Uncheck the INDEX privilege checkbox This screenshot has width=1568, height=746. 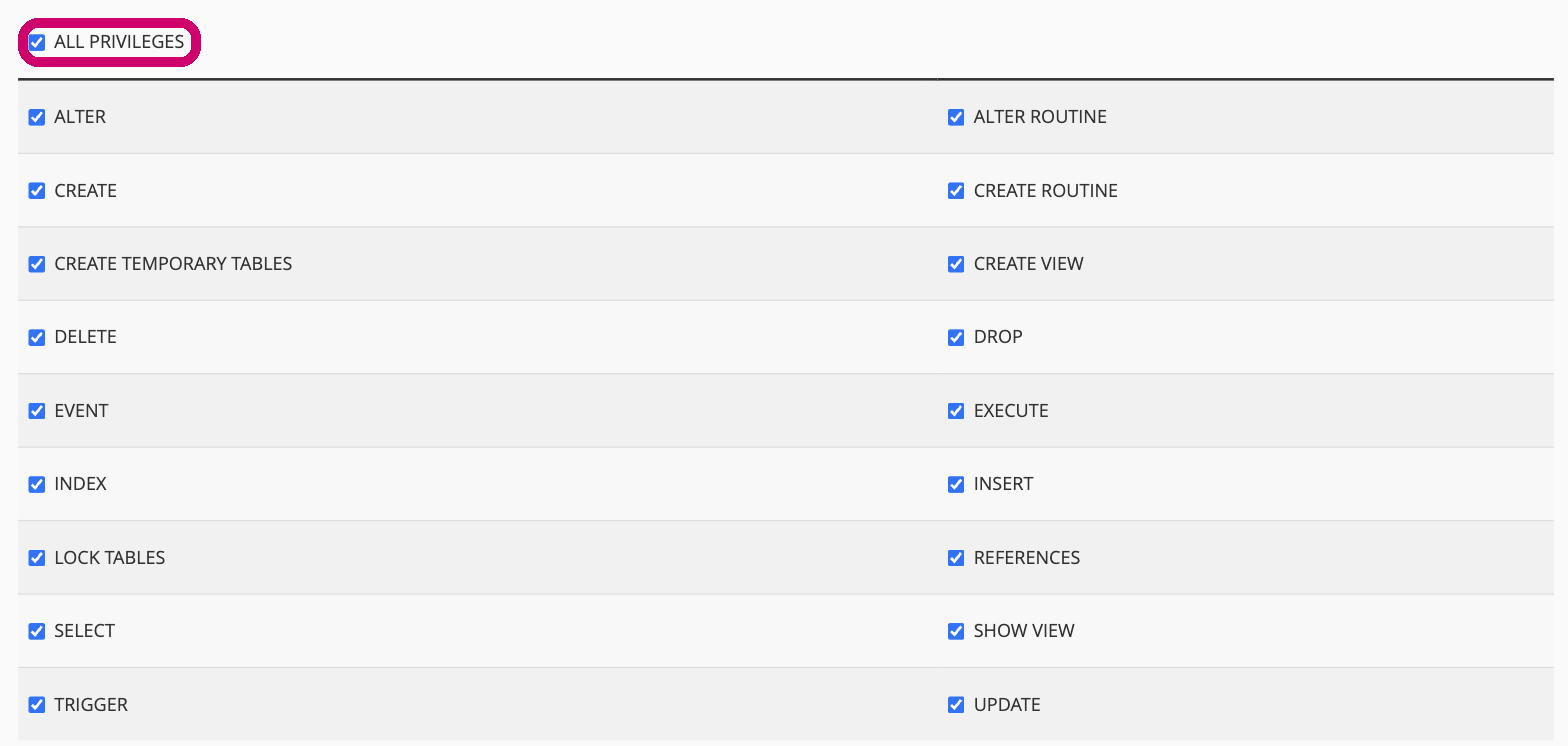[x=37, y=484]
